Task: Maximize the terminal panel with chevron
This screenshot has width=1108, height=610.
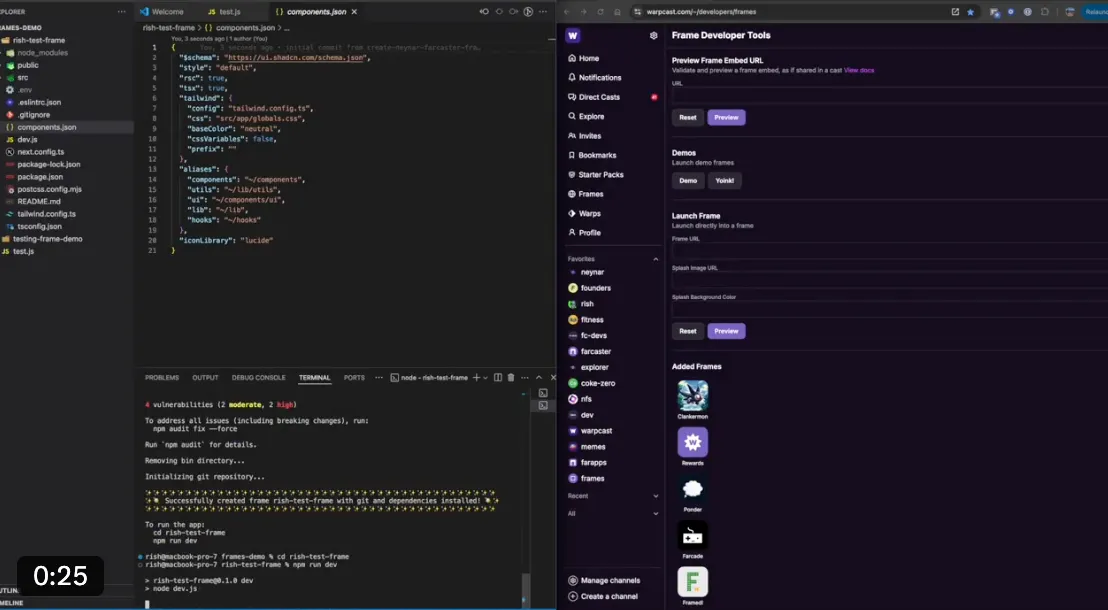Action: (x=538, y=377)
